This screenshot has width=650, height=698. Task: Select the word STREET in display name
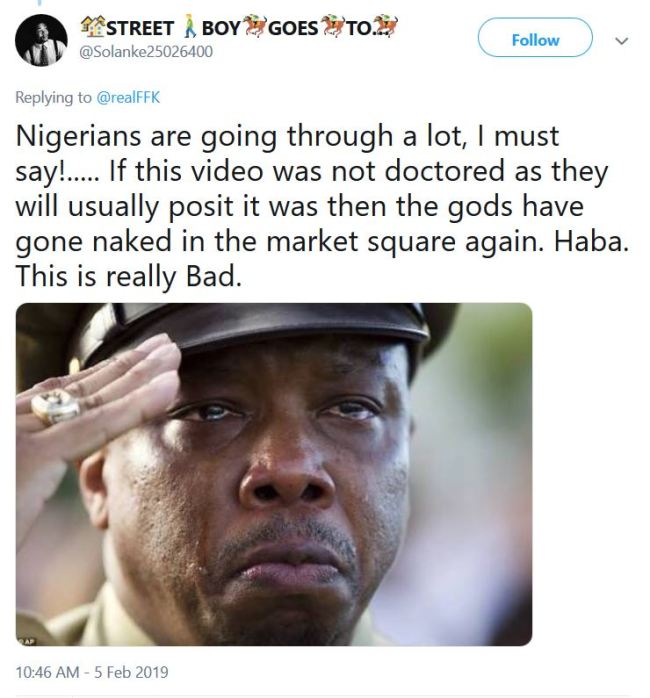click(x=140, y=28)
